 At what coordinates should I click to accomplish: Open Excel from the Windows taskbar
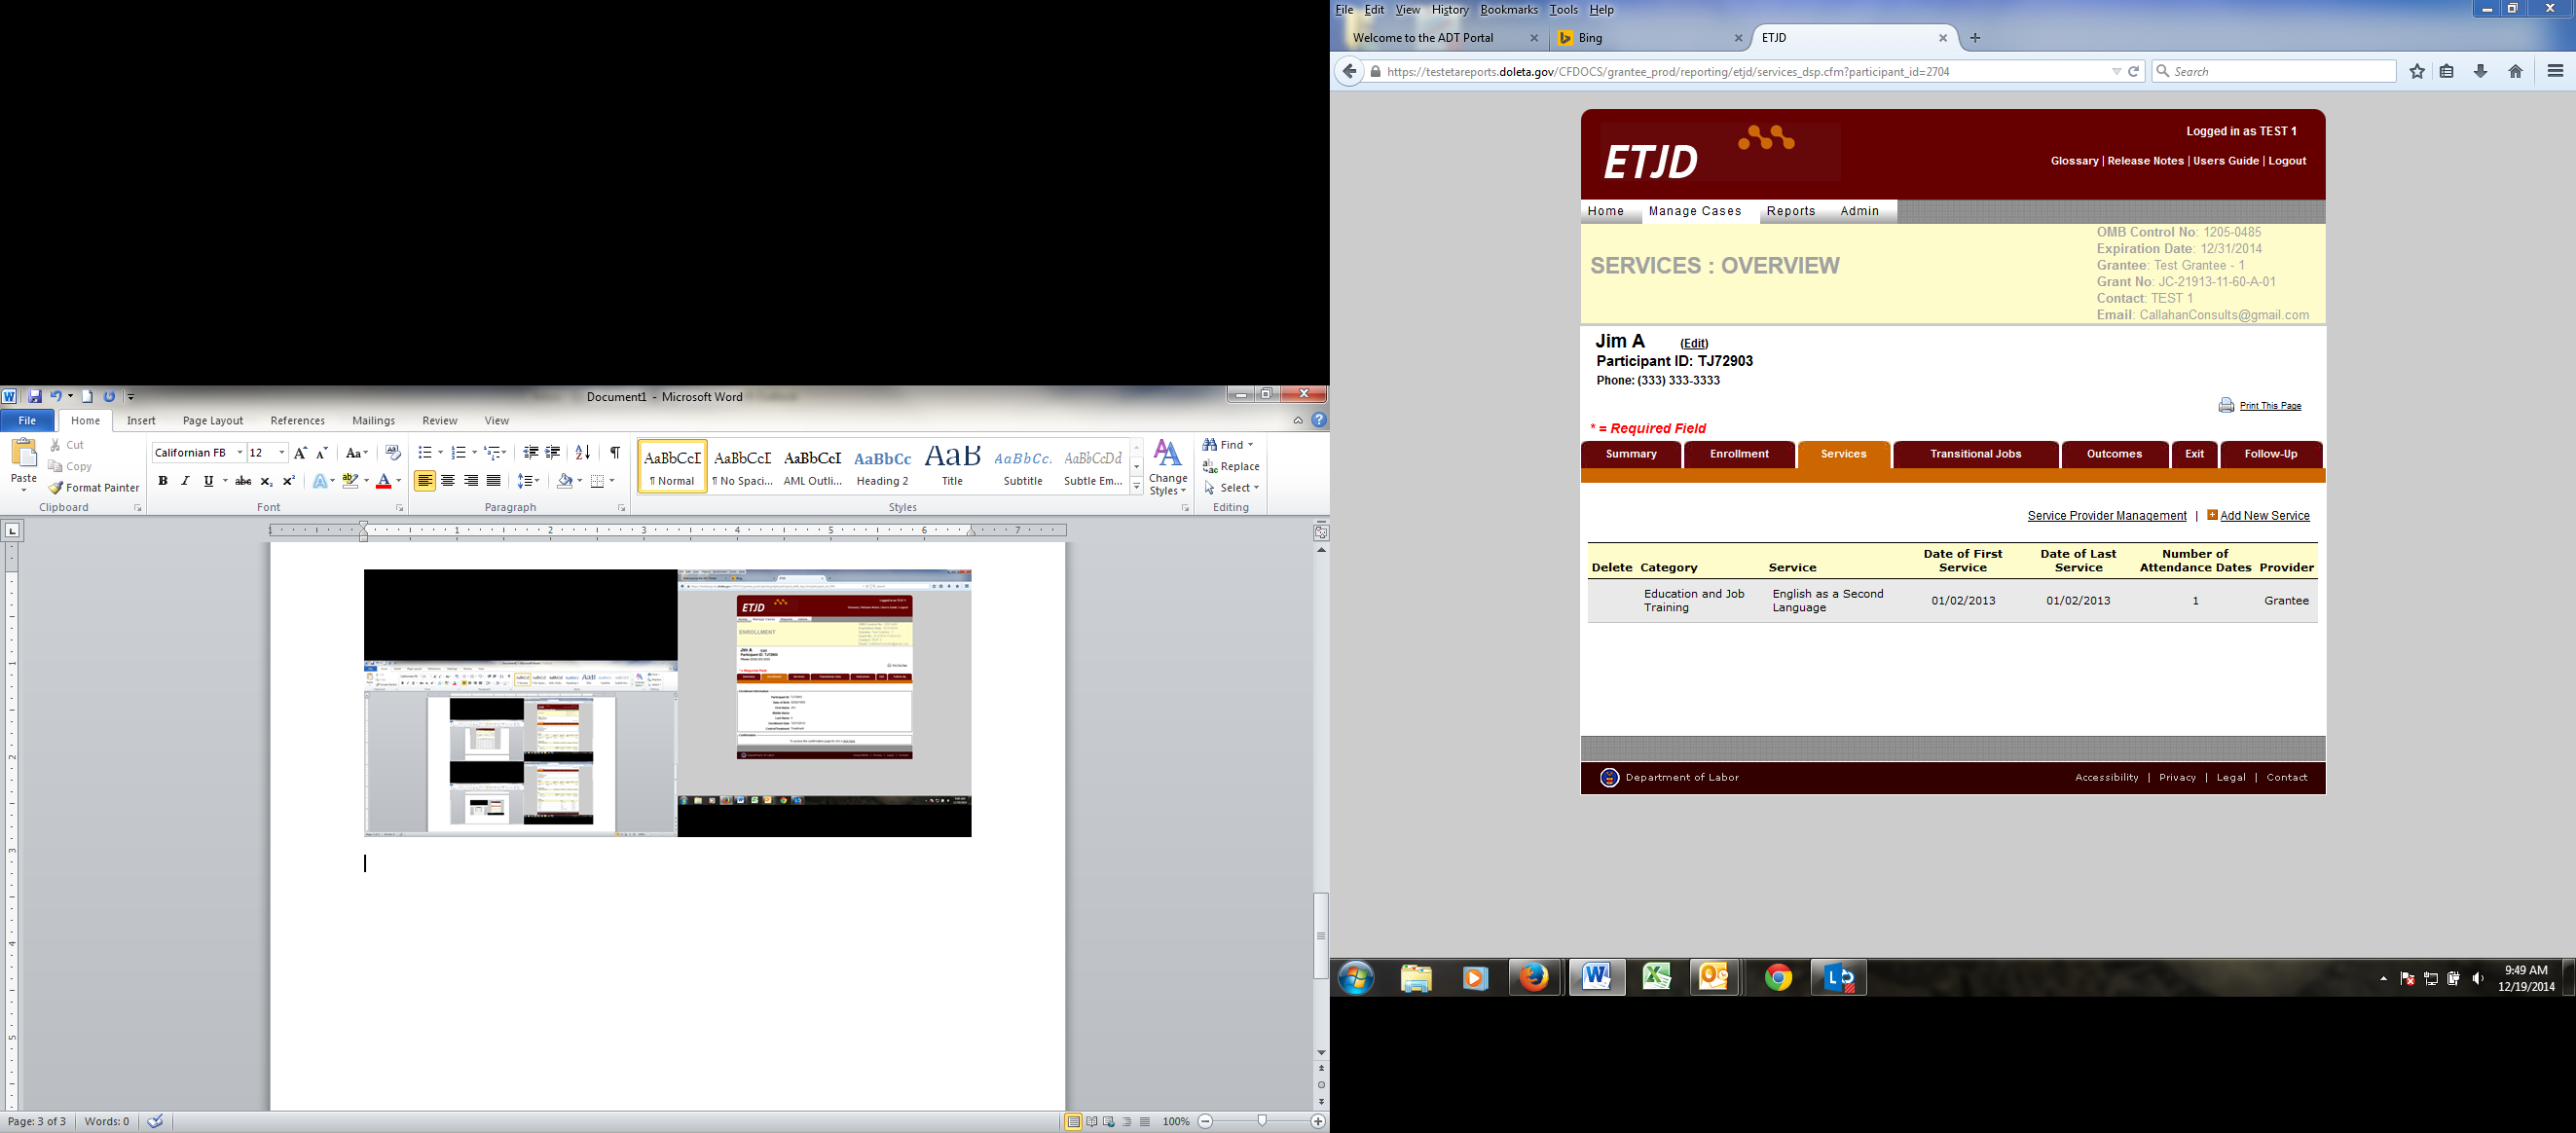tap(1656, 977)
